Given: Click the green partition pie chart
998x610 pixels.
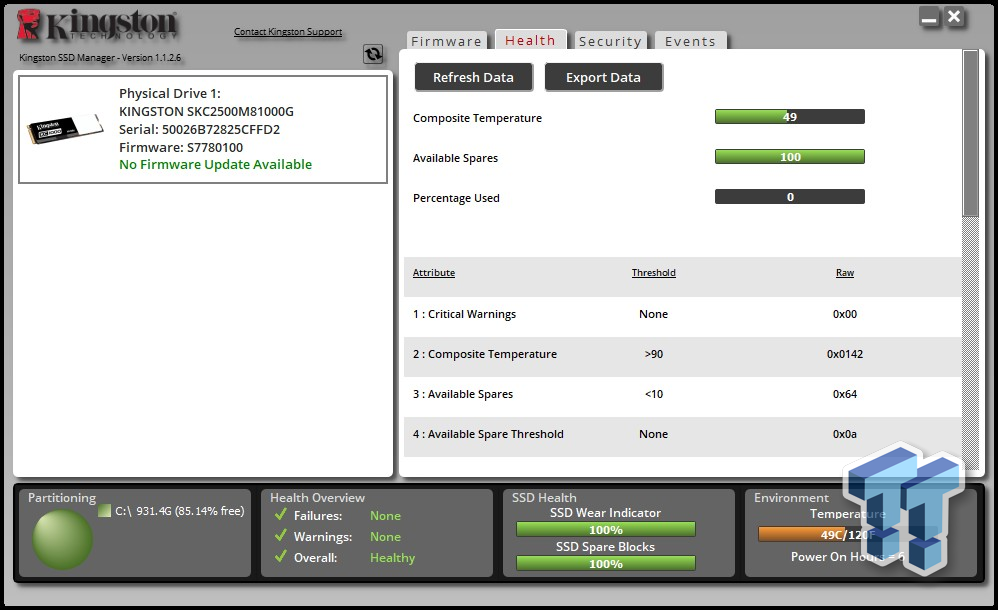Looking at the screenshot, I should 62,539.
